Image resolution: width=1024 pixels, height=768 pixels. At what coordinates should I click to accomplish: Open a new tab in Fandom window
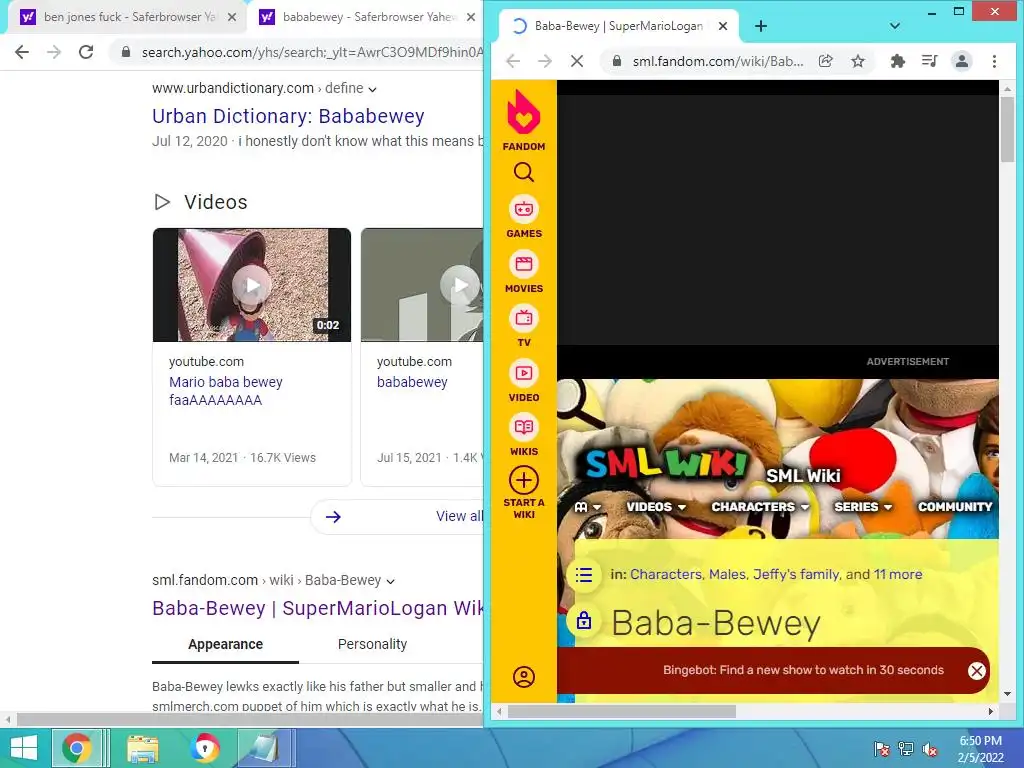[761, 26]
